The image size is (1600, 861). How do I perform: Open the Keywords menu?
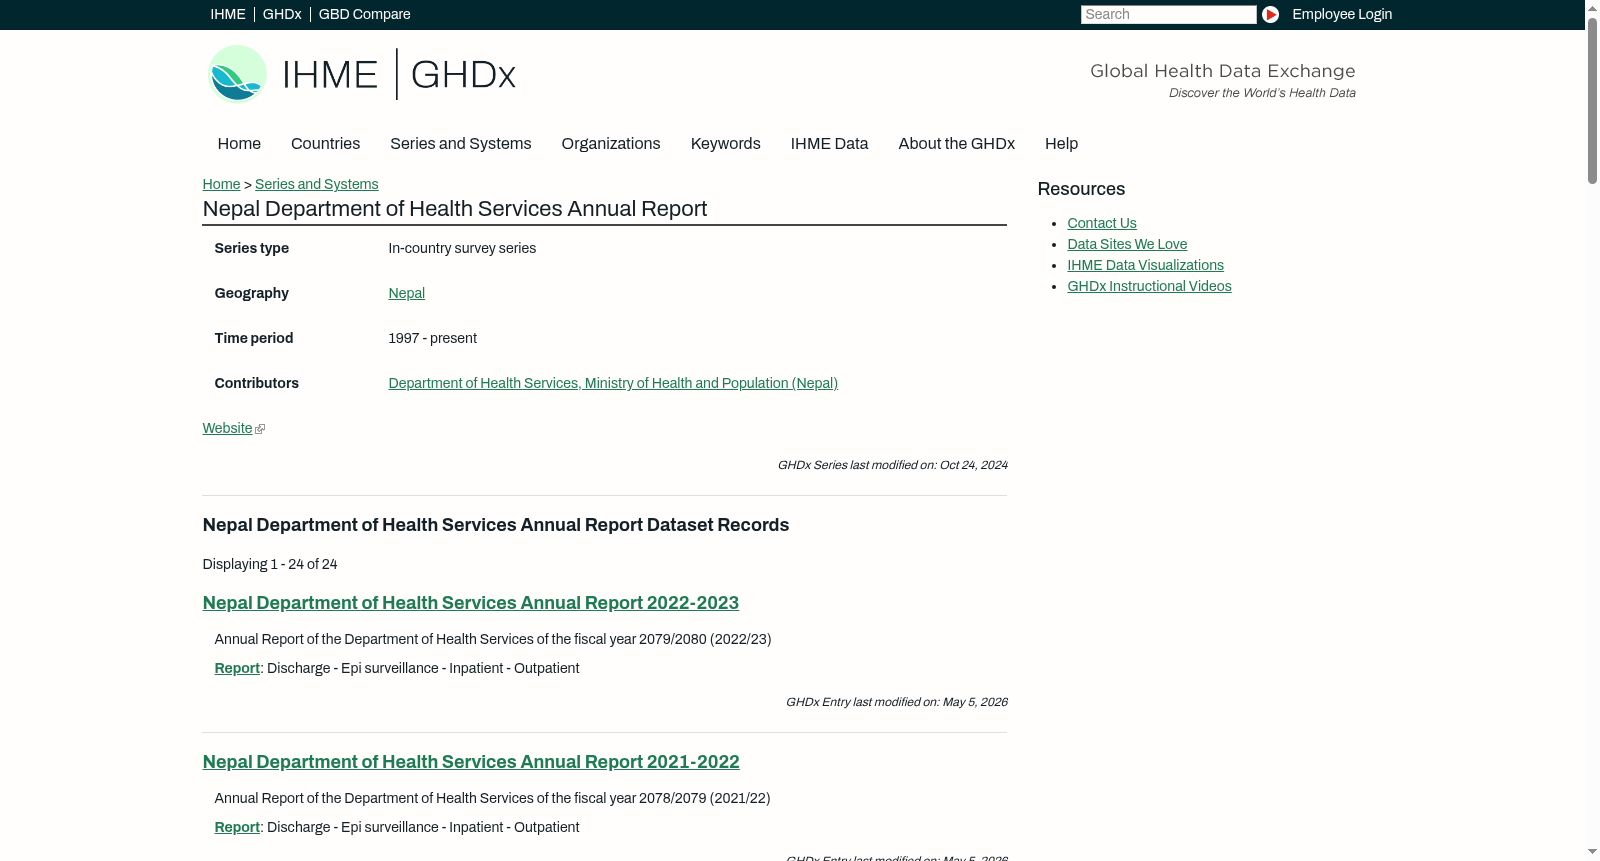pyautogui.click(x=726, y=144)
